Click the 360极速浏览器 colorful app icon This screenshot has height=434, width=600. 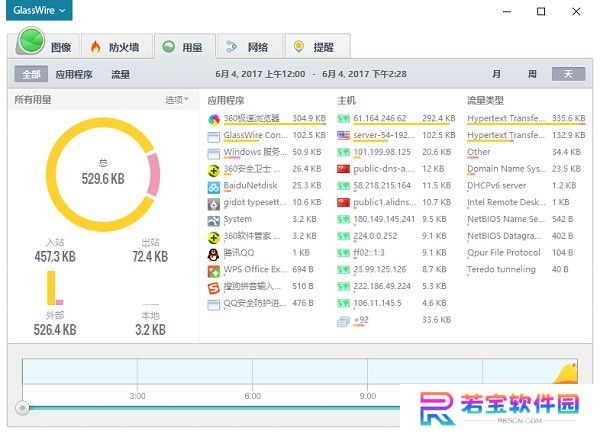(214, 119)
